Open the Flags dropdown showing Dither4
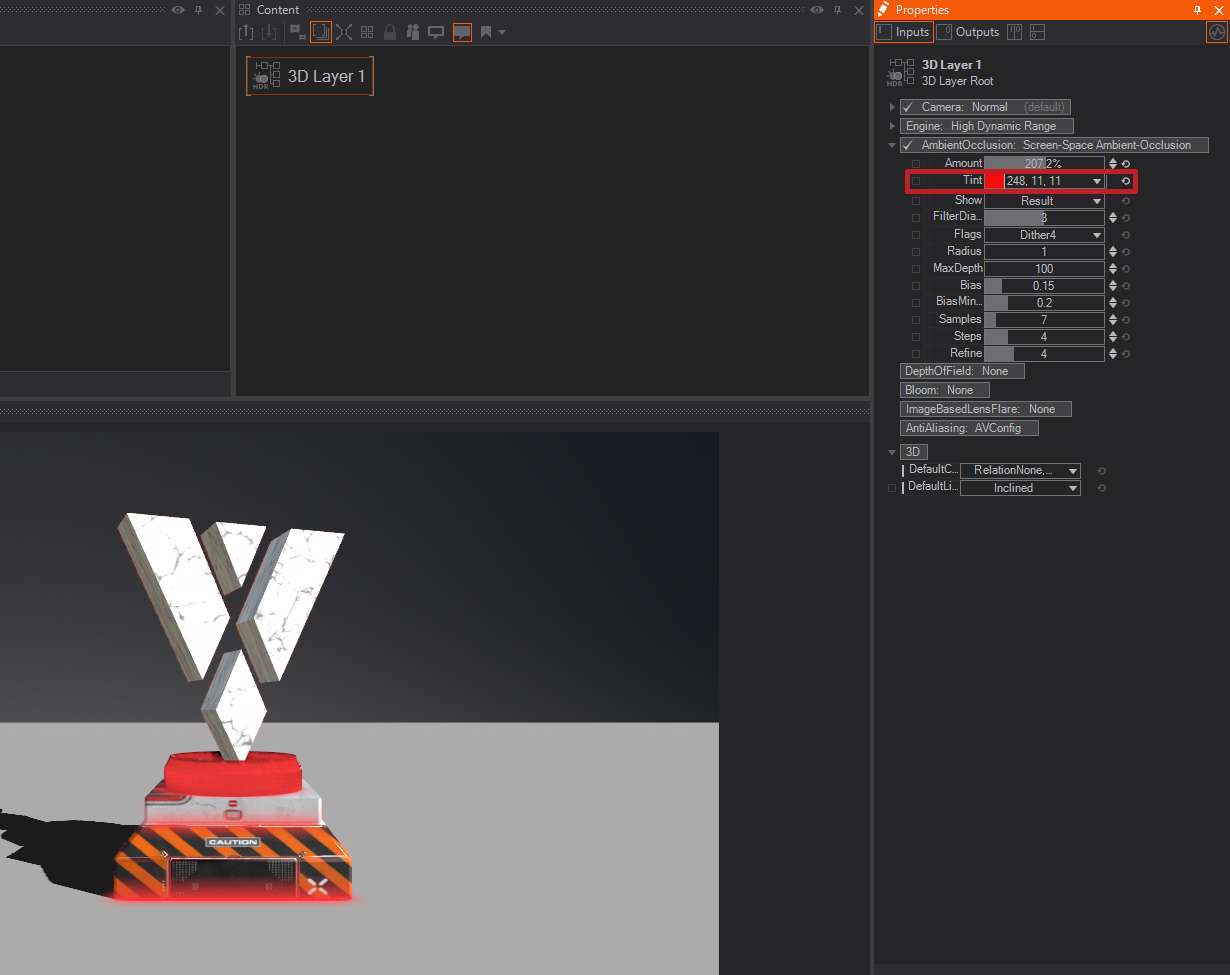The width and height of the screenshot is (1230, 975). click(1044, 235)
